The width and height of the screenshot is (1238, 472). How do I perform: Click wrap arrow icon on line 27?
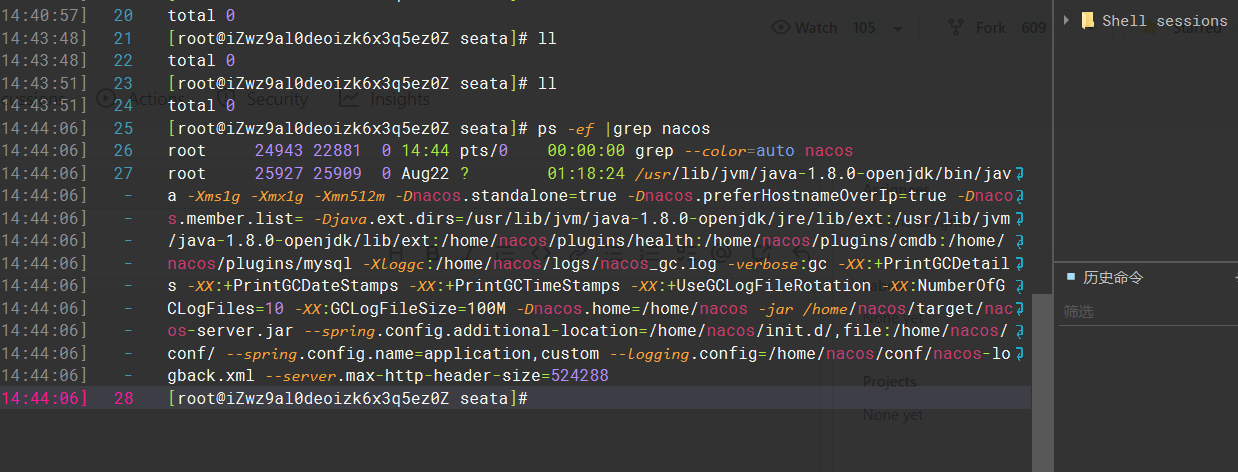click(1020, 174)
